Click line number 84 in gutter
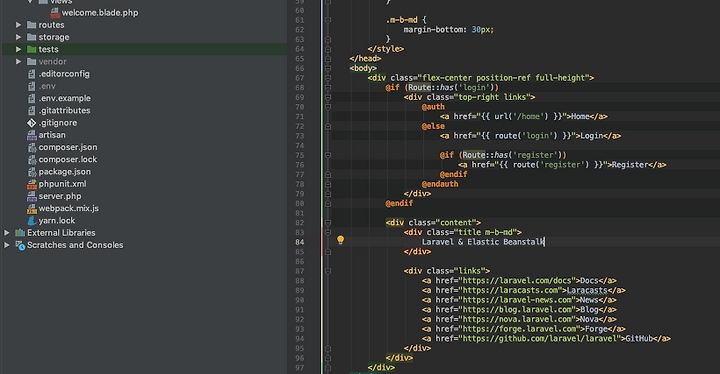This screenshot has width=720, height=374. pyautogui.click(x=299, y=242)
